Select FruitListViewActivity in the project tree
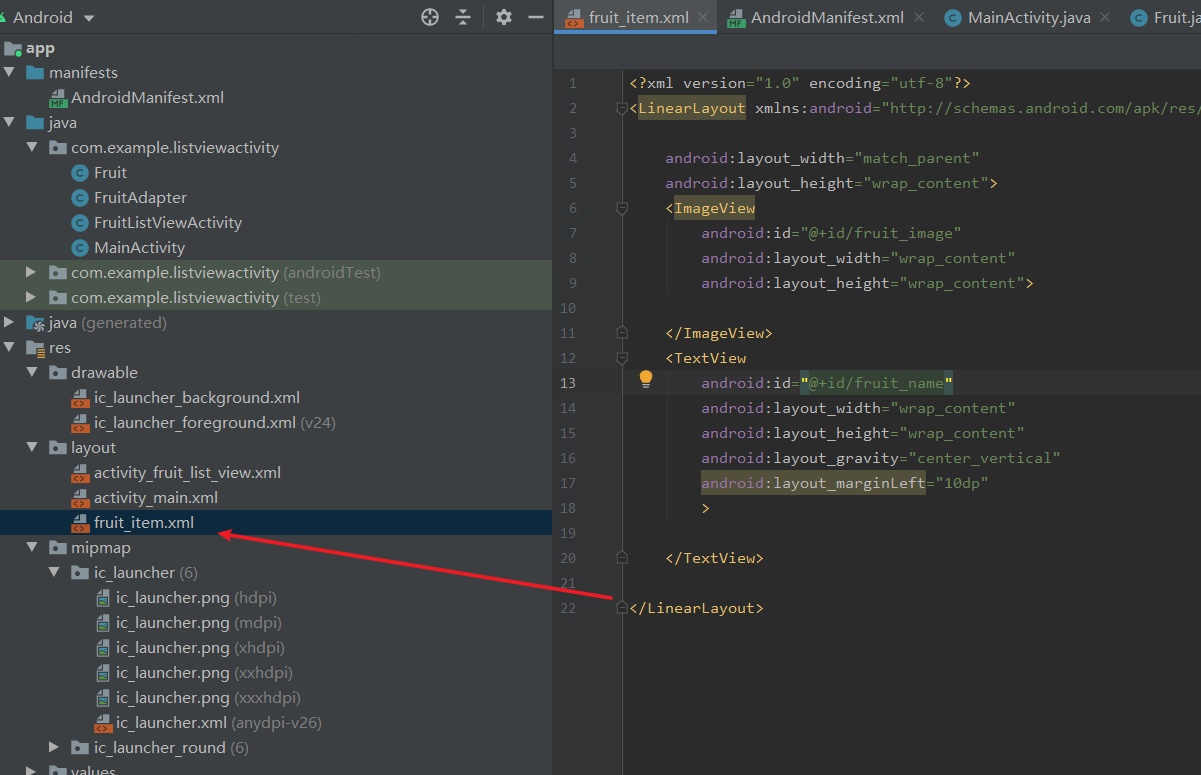Image resolution: width=1201 pixels, height=775 pixels. pos(168,223)
